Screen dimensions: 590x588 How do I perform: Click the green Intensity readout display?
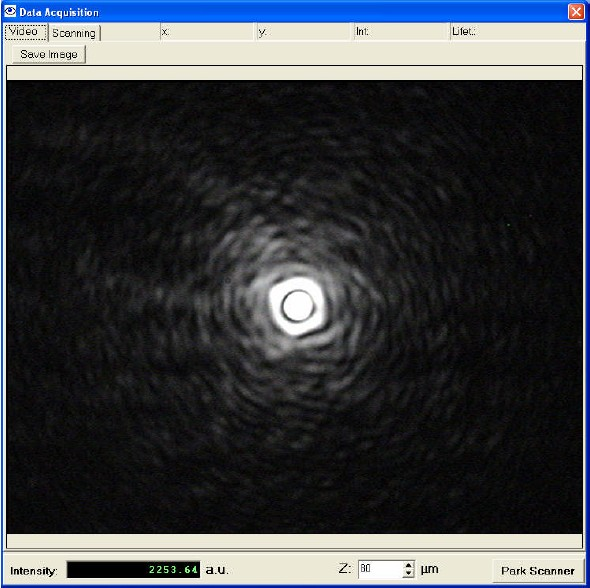point(133,570)
